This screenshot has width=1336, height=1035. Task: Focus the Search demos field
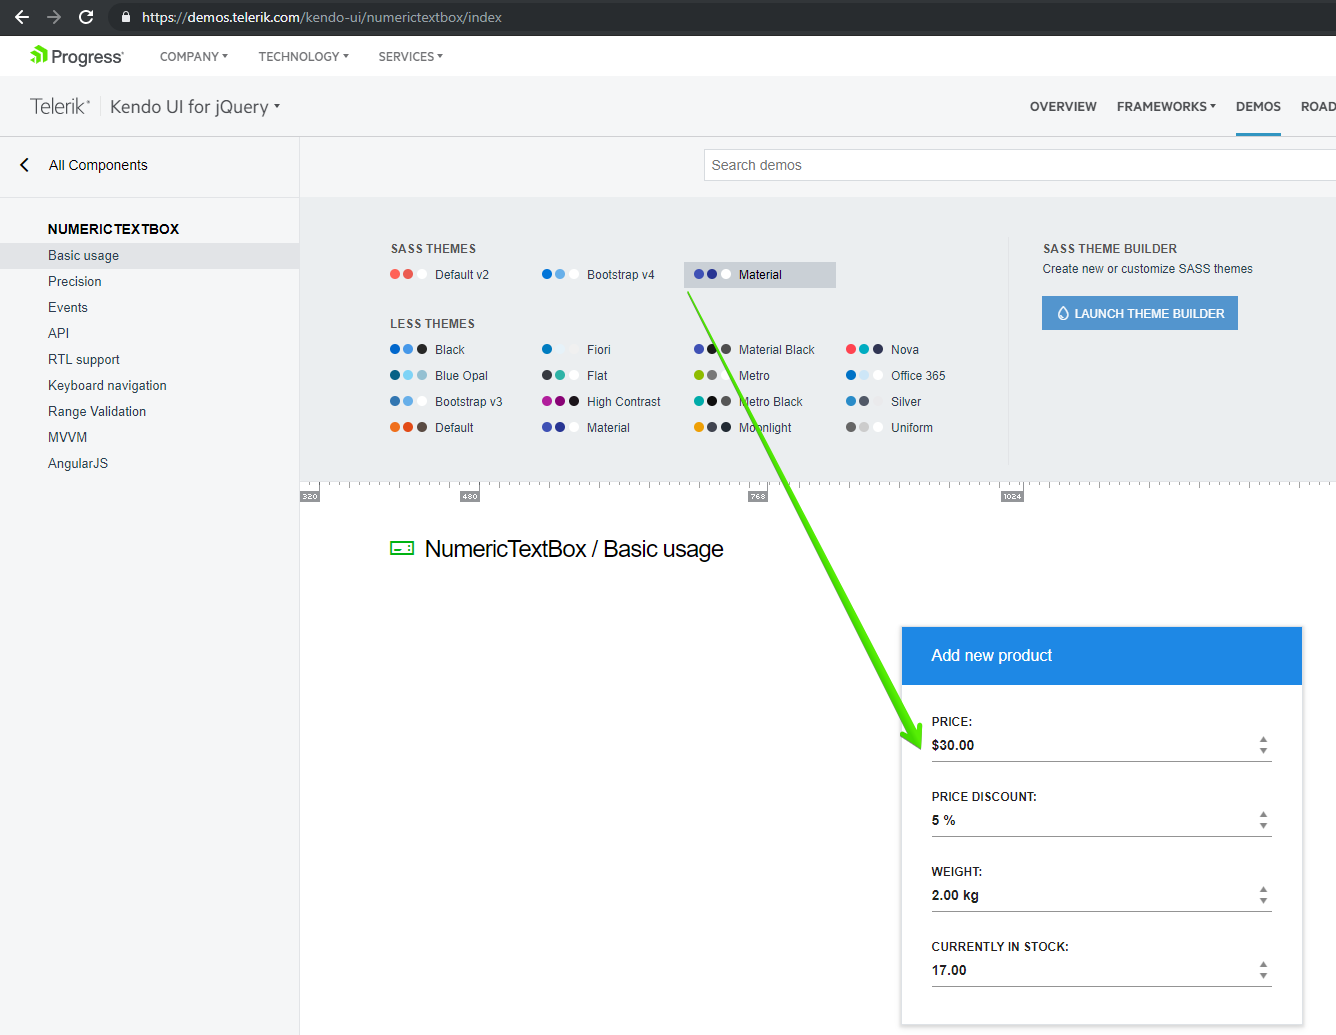click(x=1020, y=165)
